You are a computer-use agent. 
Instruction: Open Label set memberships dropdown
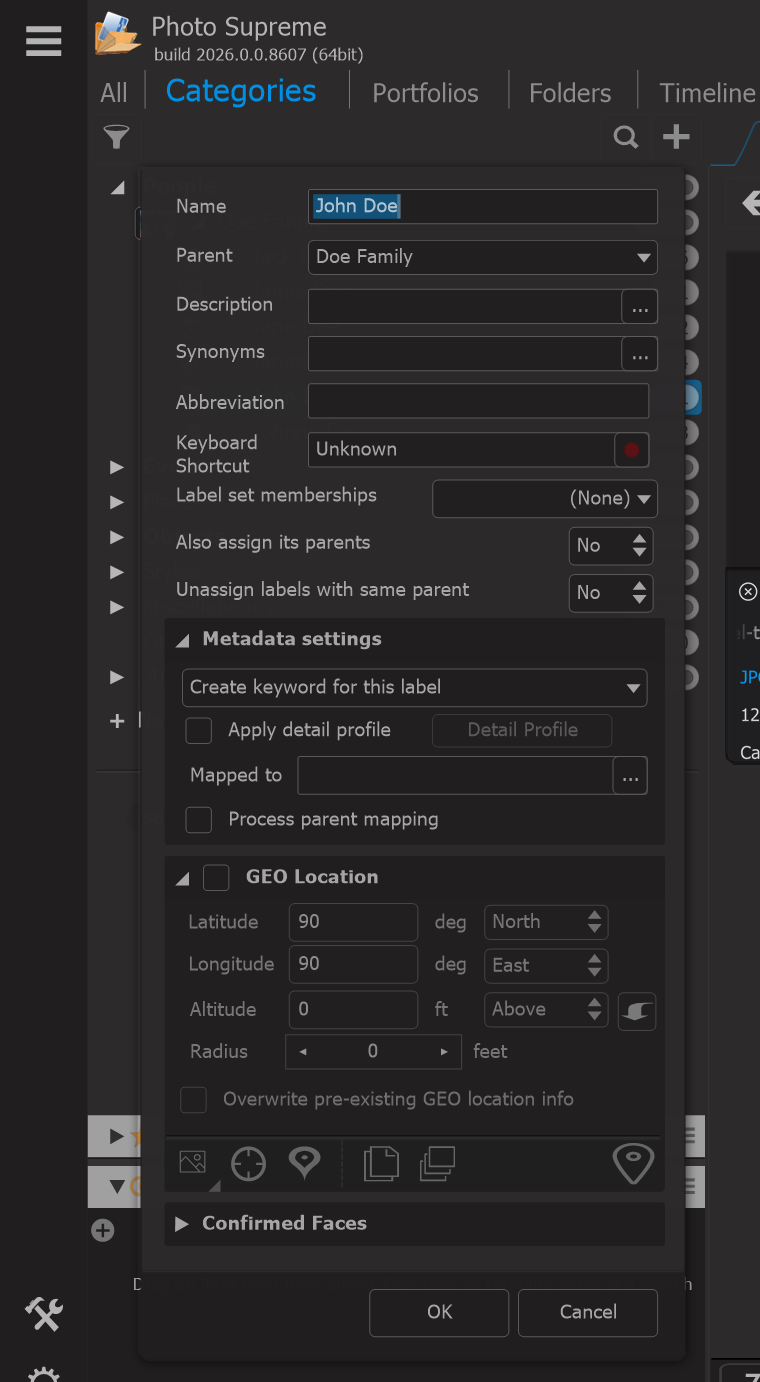[x=545, y=498]
